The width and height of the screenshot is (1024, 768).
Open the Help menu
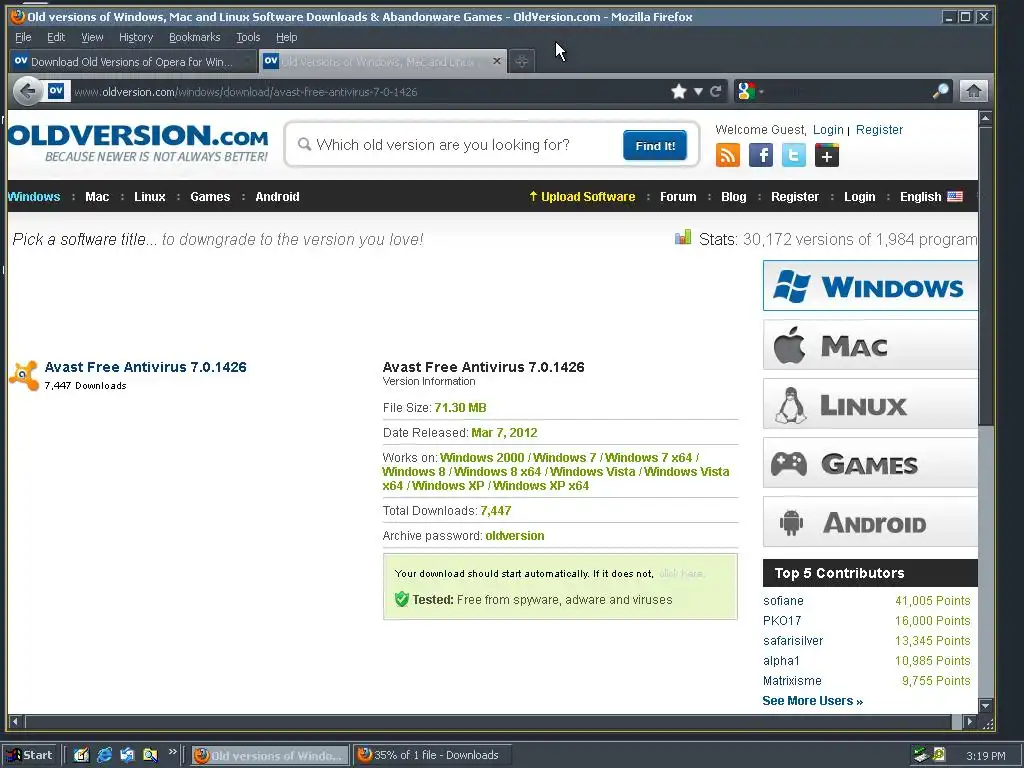[x=286, y=37]
